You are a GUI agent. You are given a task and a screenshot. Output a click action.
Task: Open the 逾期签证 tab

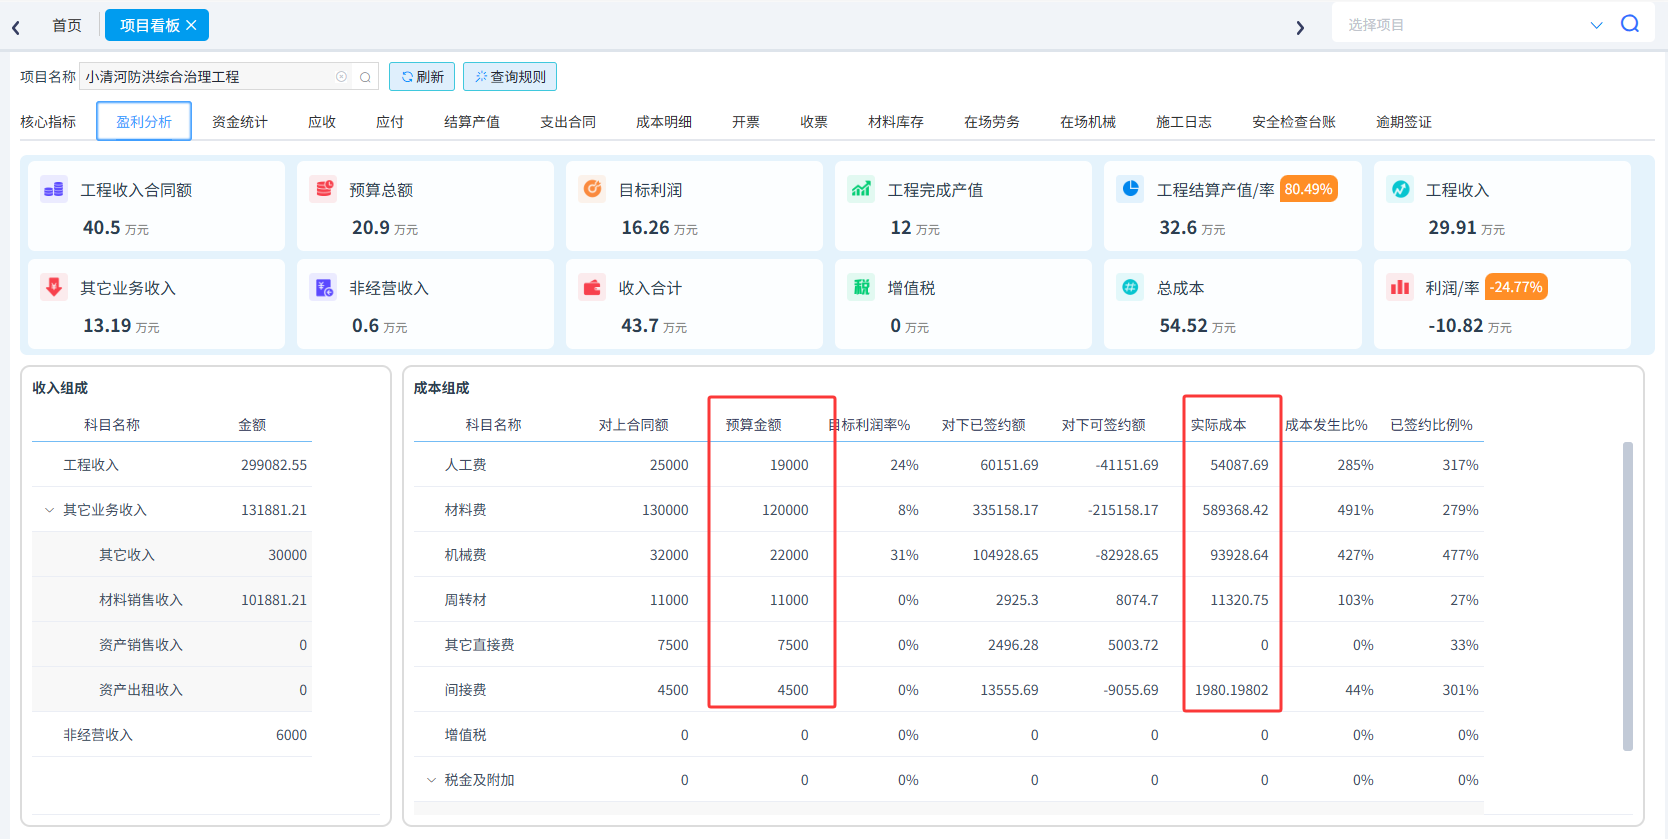click(x=1404, y=122)
